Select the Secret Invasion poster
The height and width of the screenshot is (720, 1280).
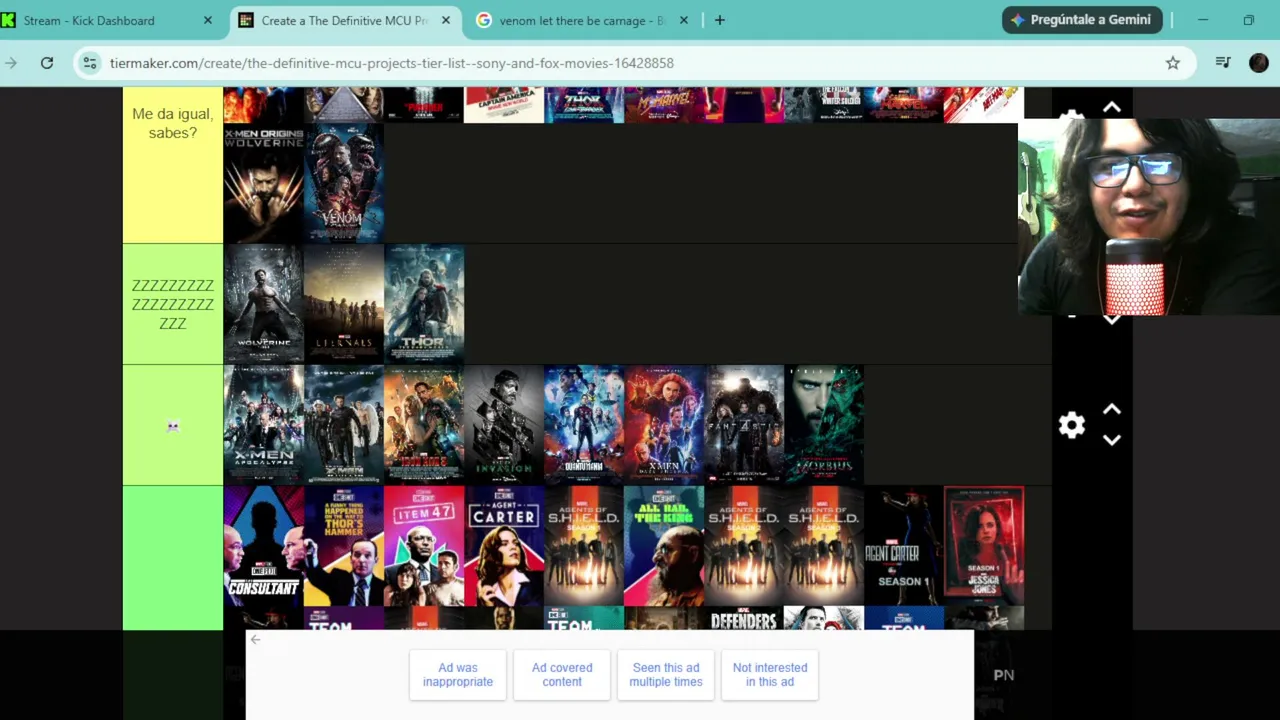coord(504,425)
